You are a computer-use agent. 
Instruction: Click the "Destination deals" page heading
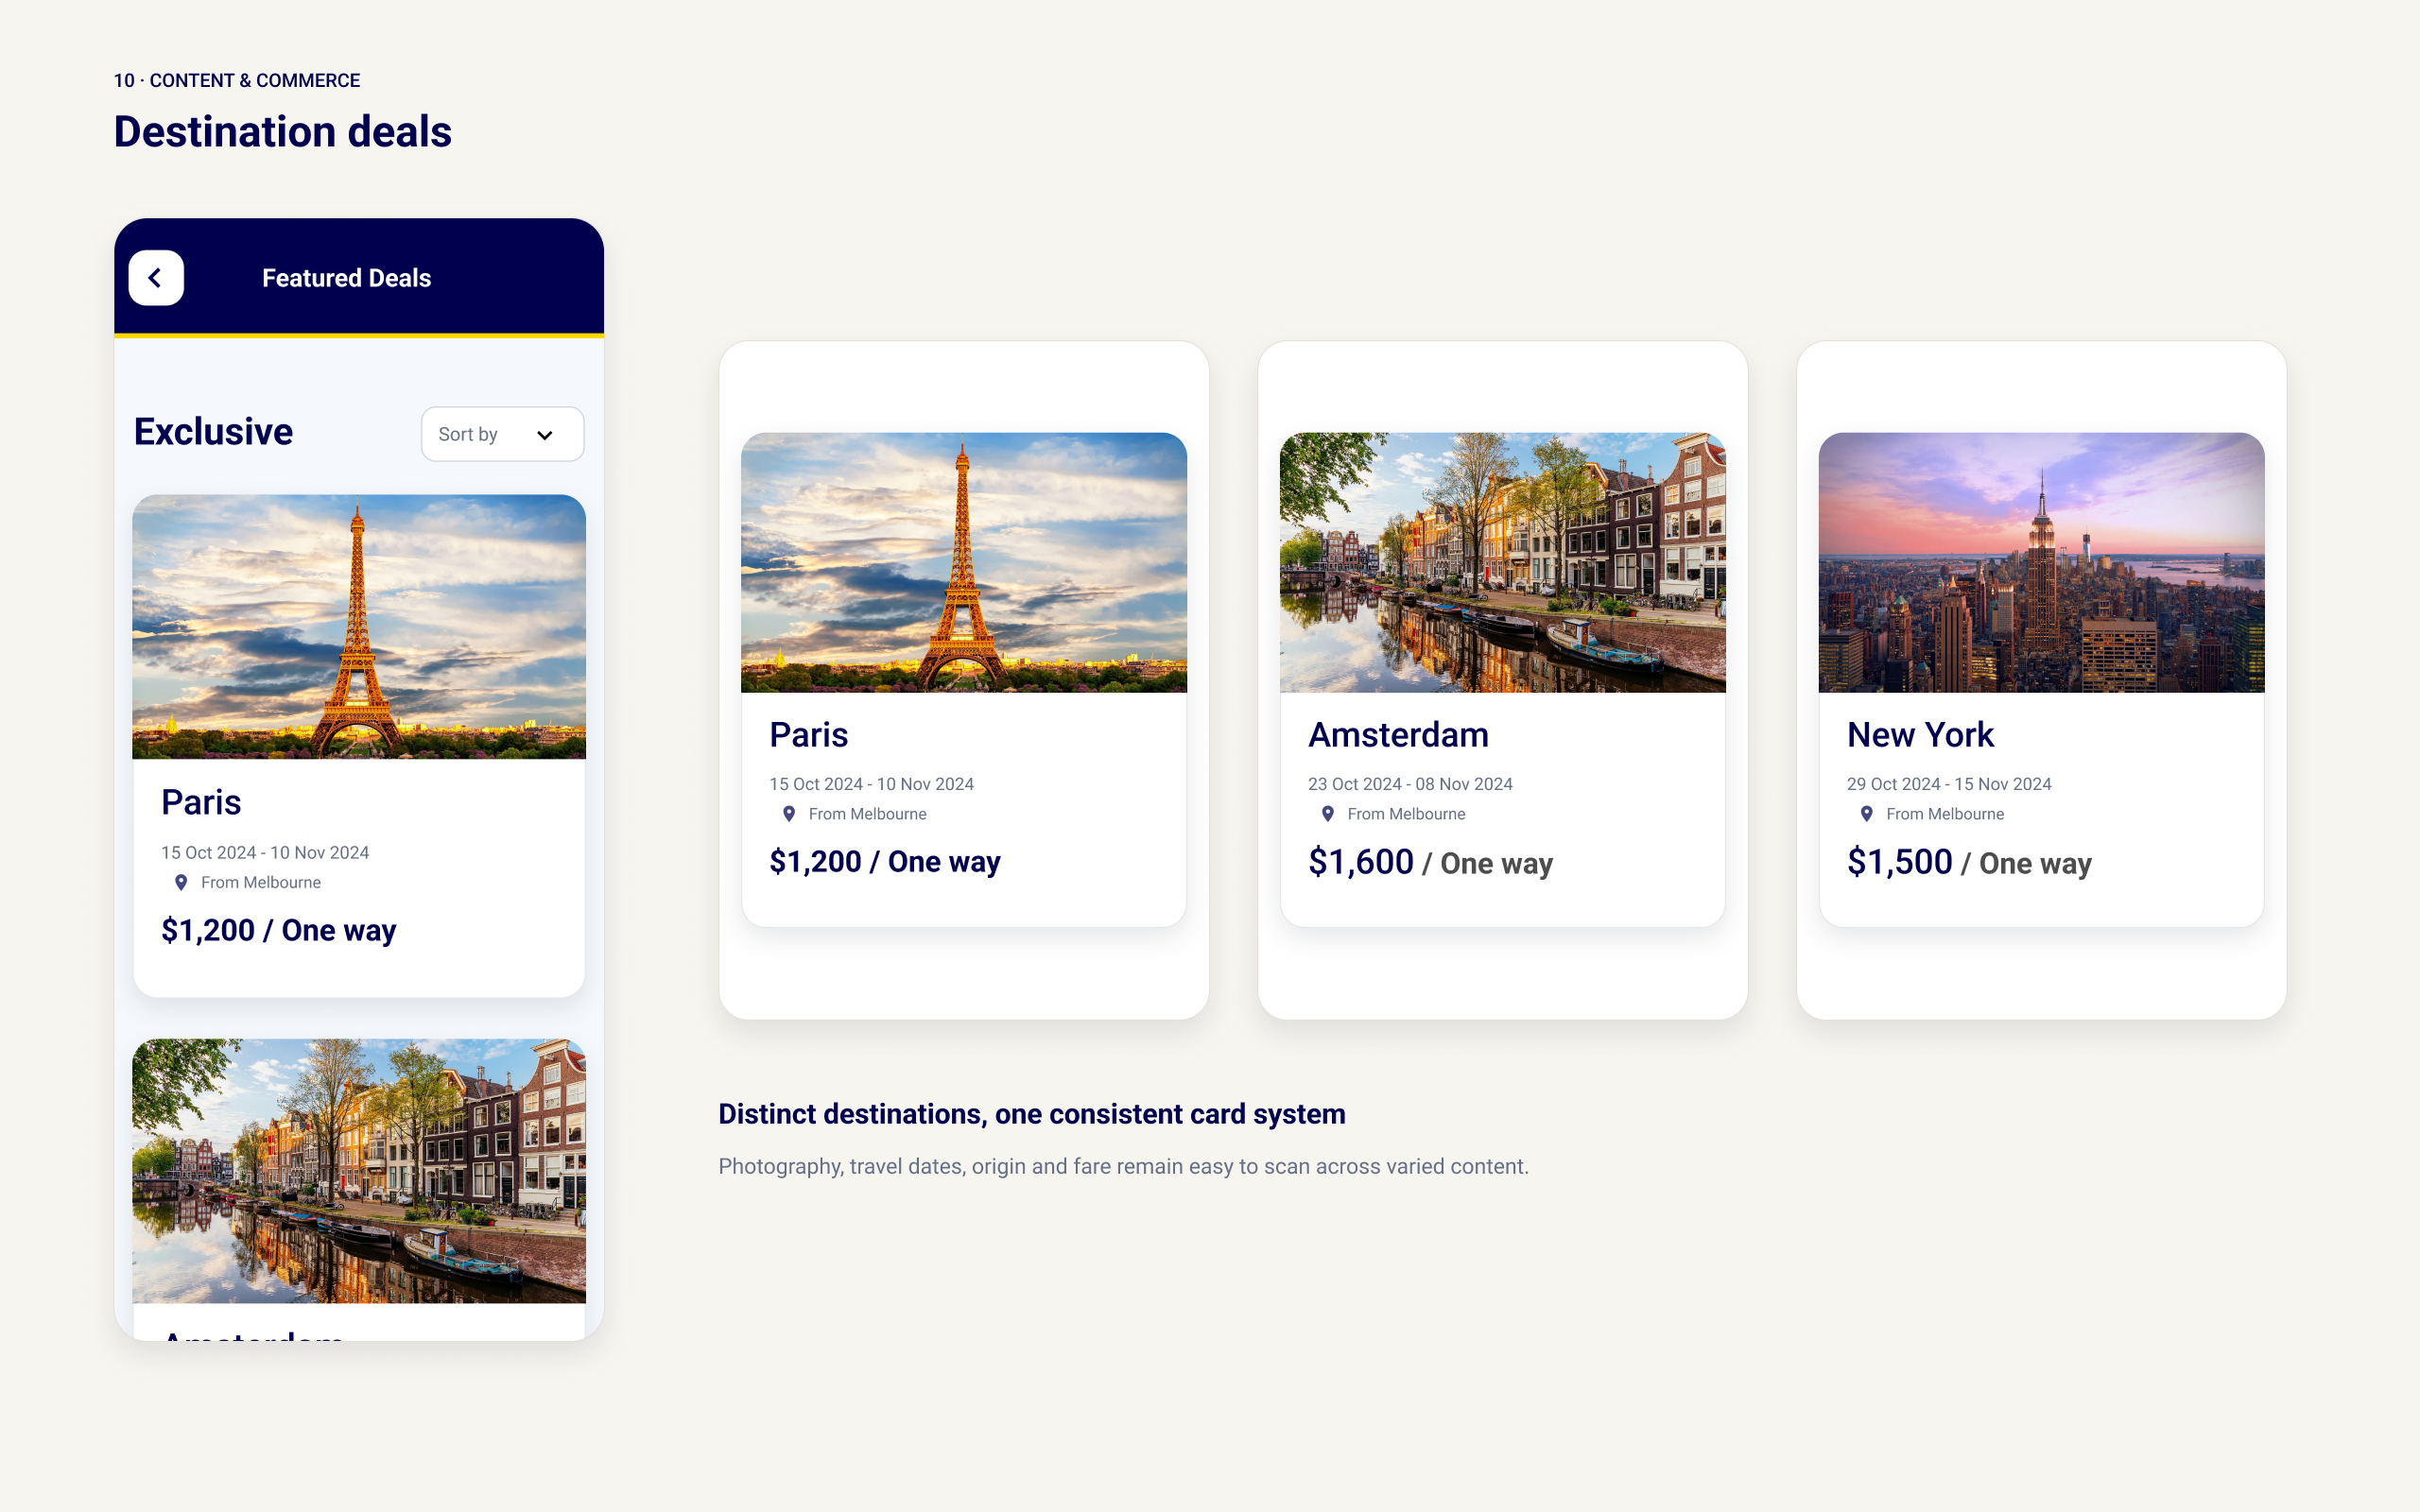pyautogui.click(x=283, y=131)
